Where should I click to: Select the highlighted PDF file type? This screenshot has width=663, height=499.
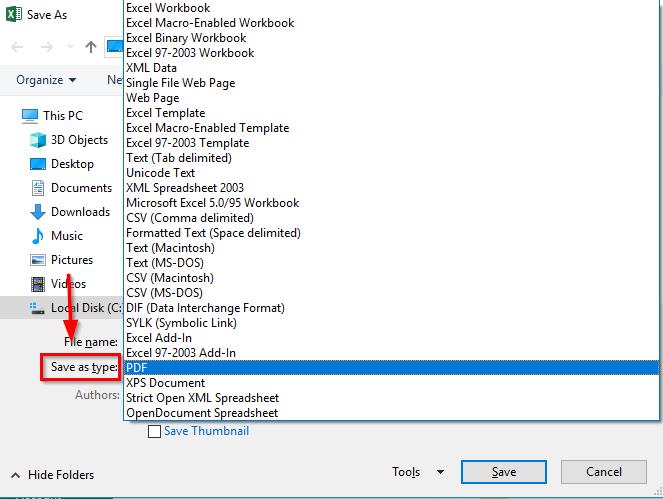point(392,368)
